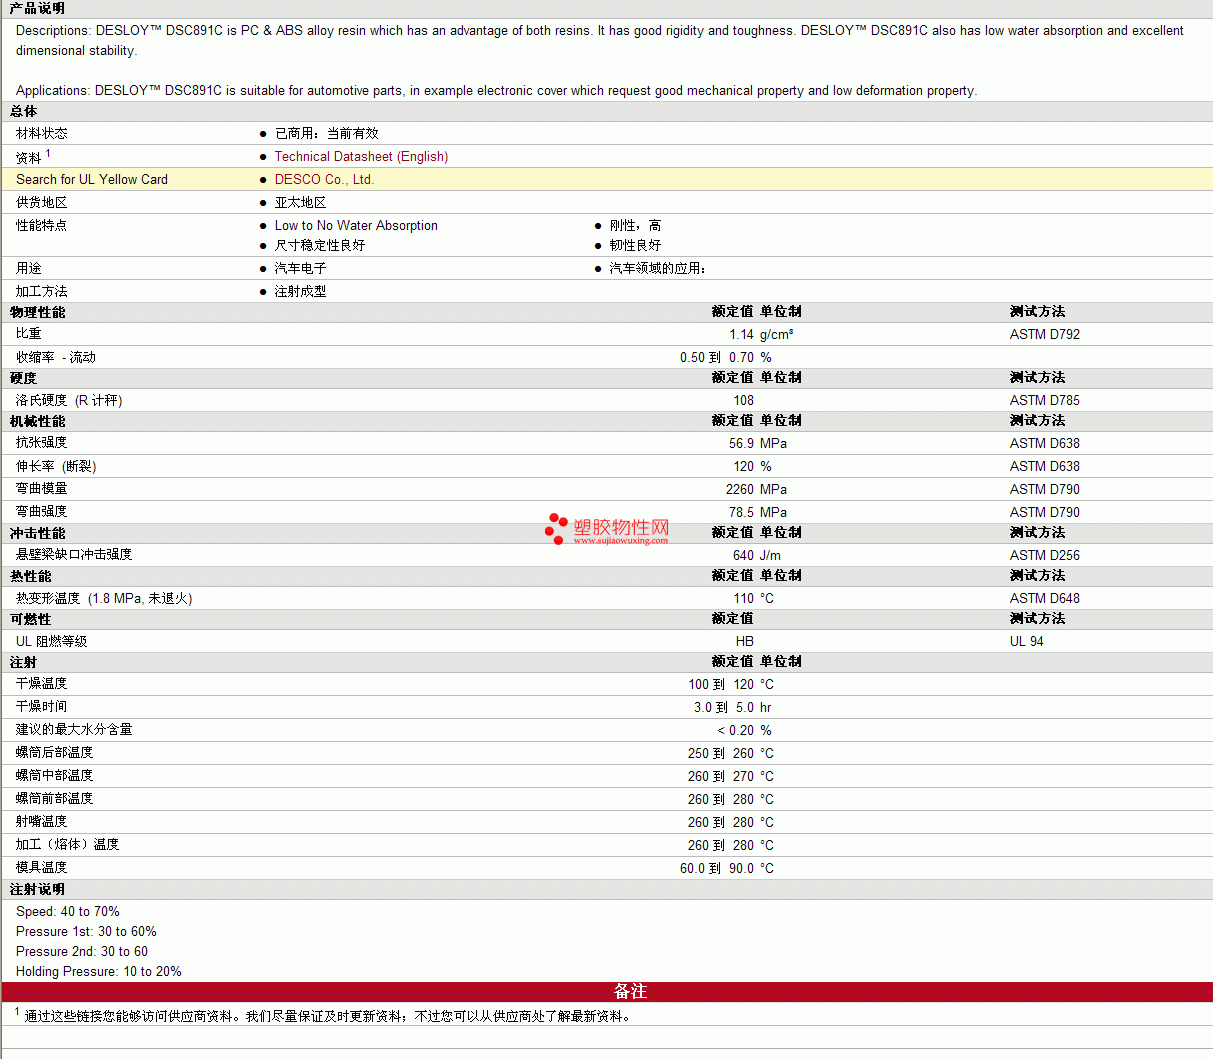
Task: Click the drying time value 3.0 到 5.0
Action: tap(724, 707)
